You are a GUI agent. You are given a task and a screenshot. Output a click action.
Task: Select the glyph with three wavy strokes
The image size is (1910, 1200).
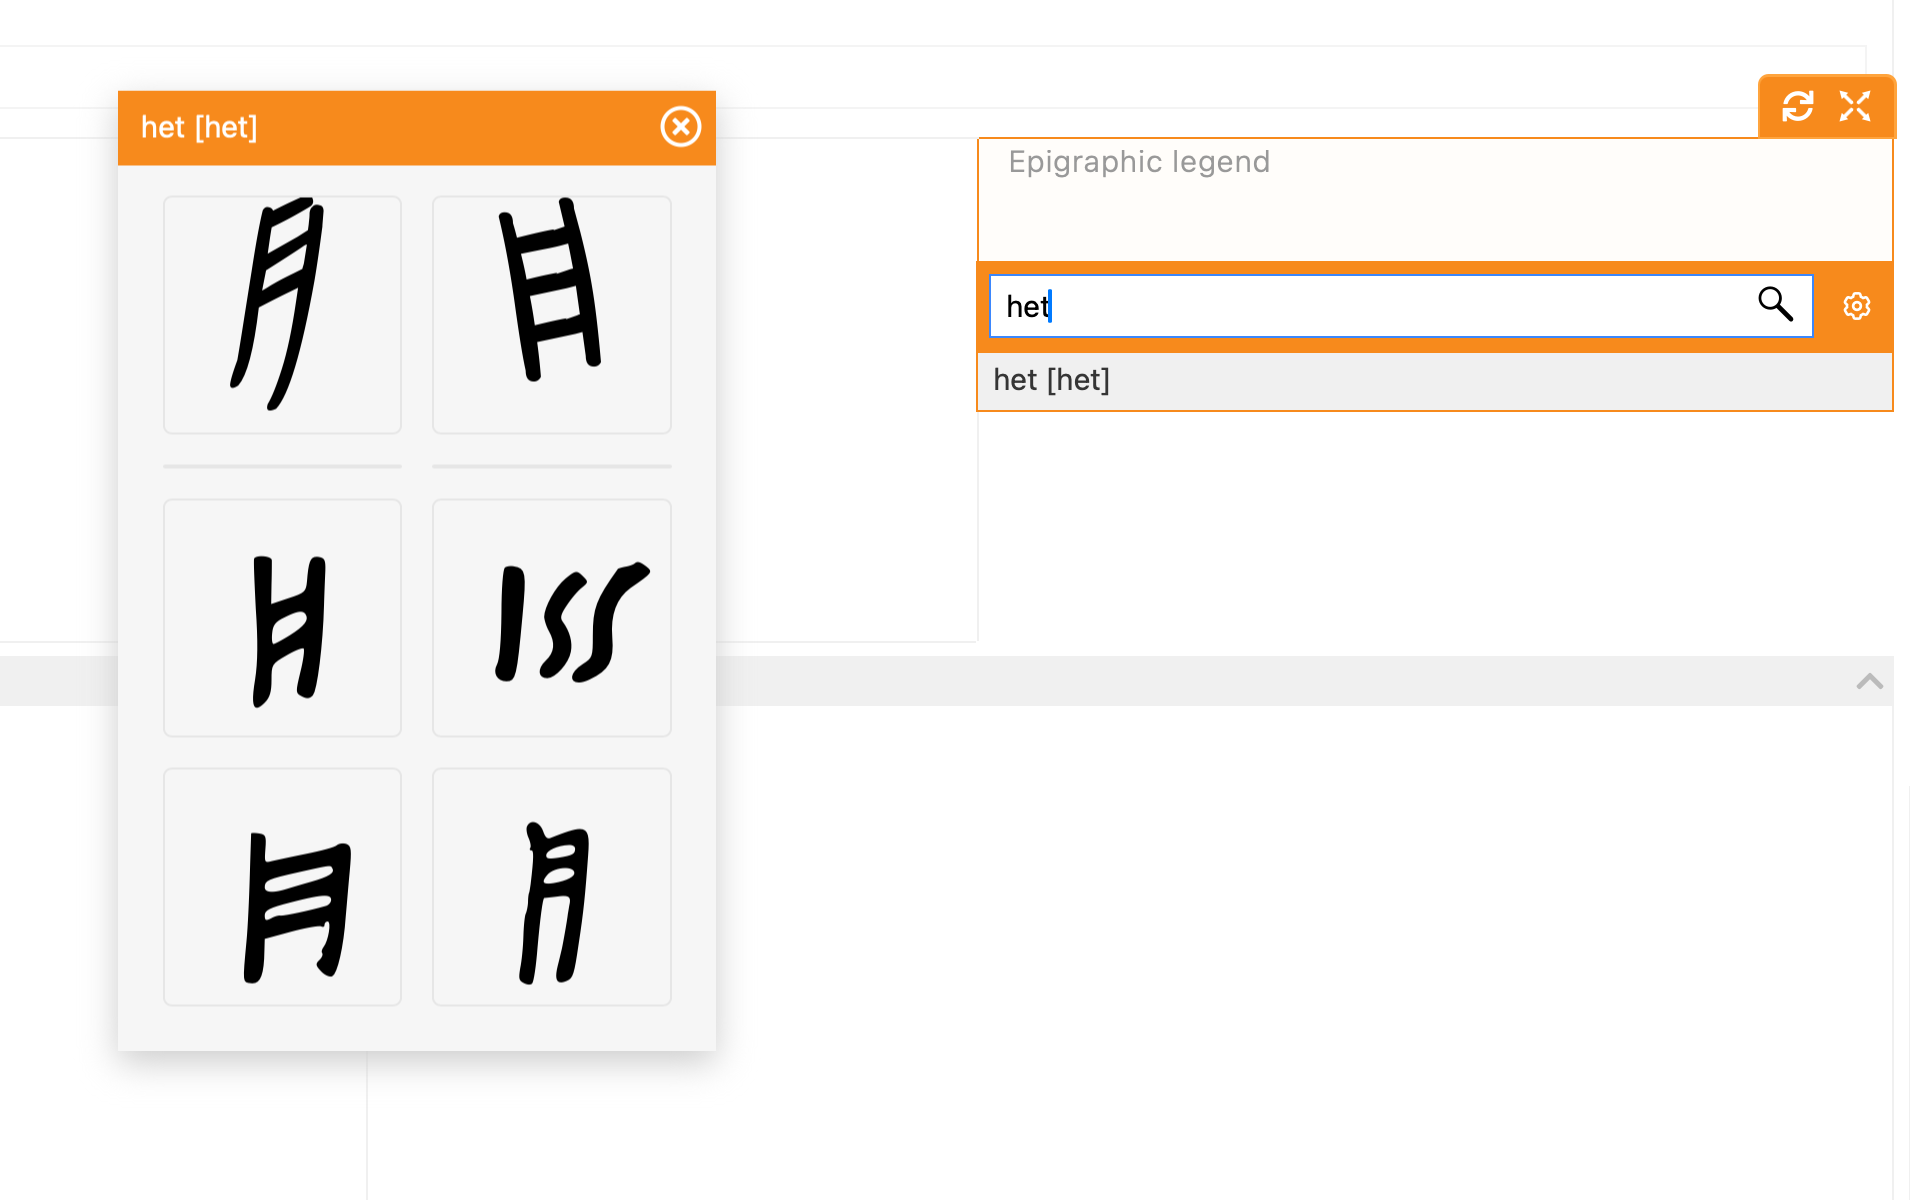tap(551, 618)
